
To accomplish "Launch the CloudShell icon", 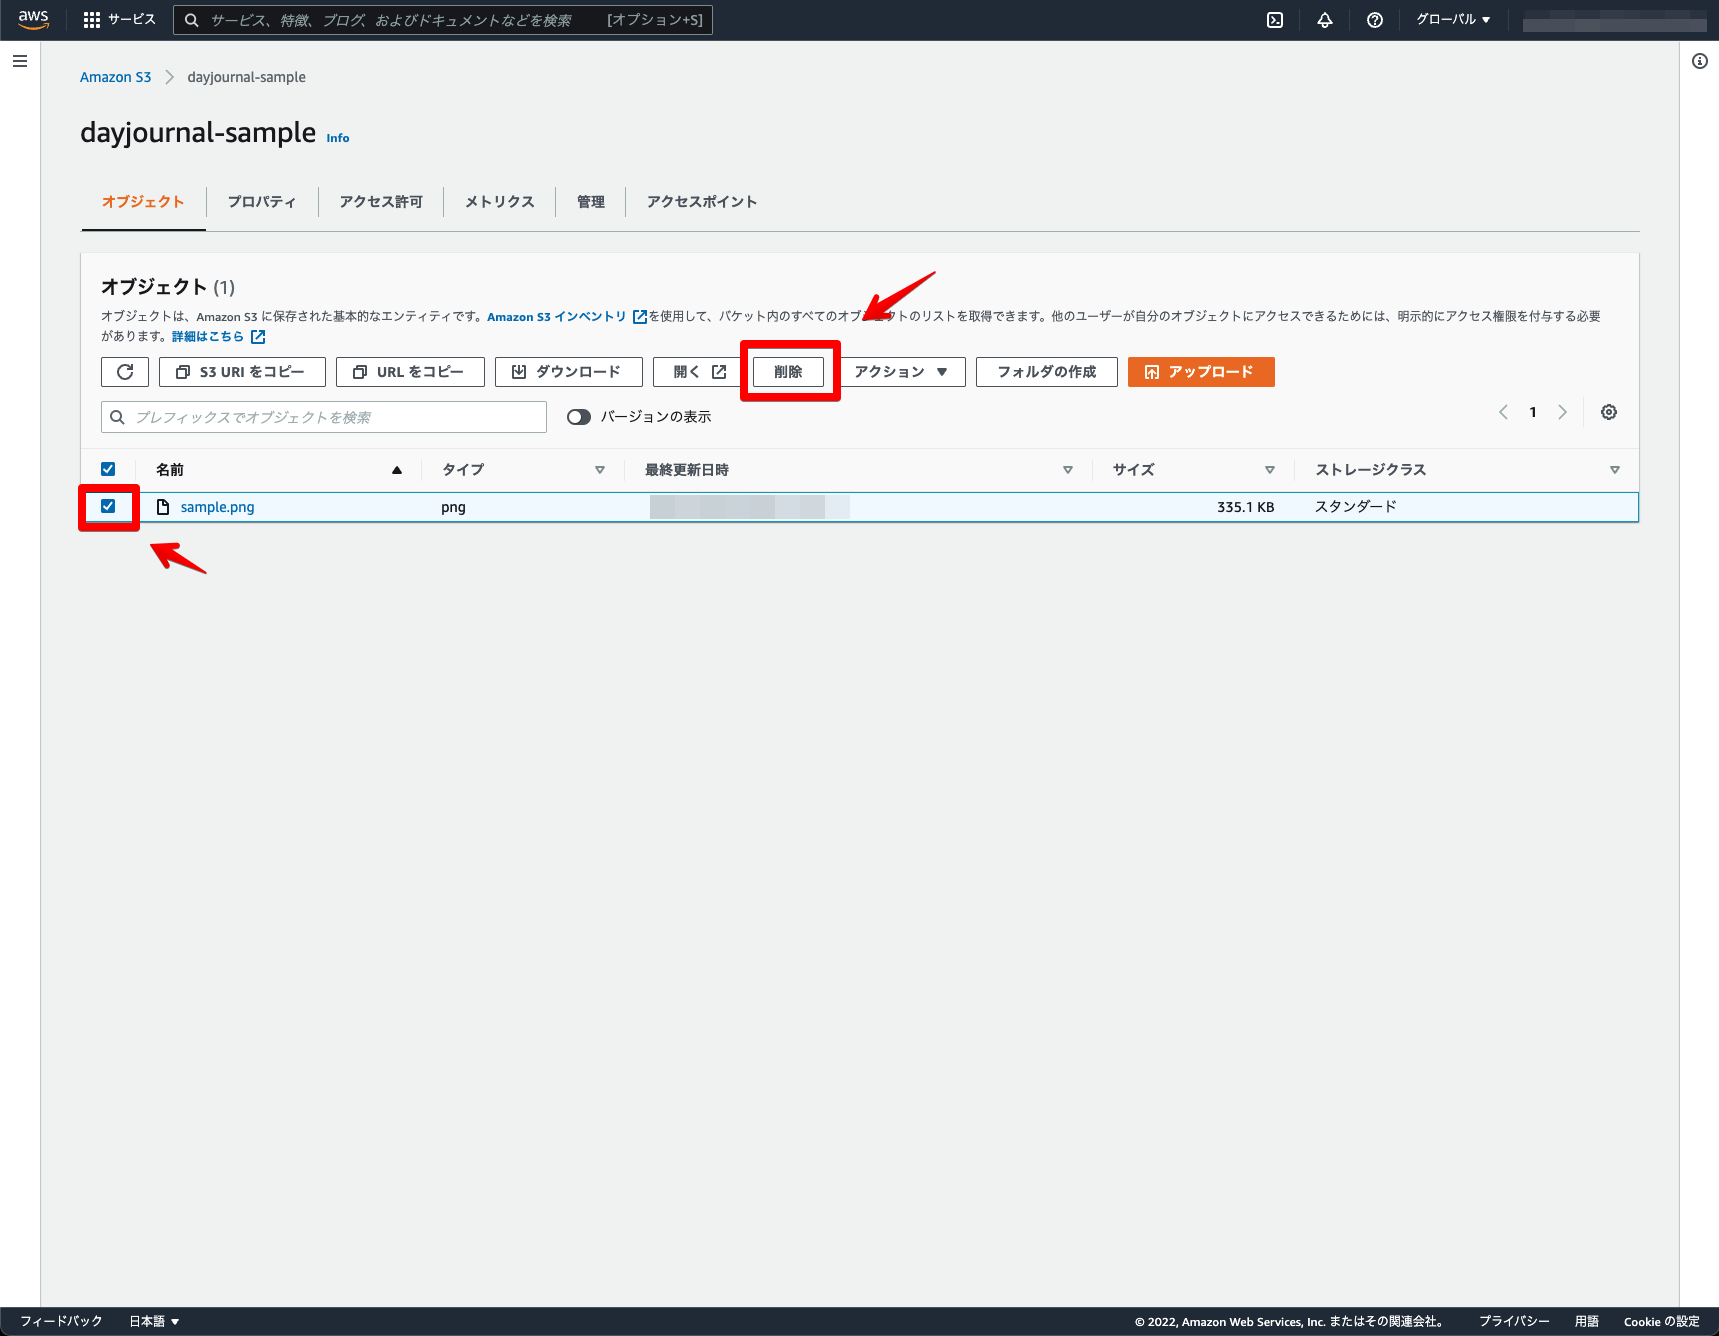I will 1275,20.
